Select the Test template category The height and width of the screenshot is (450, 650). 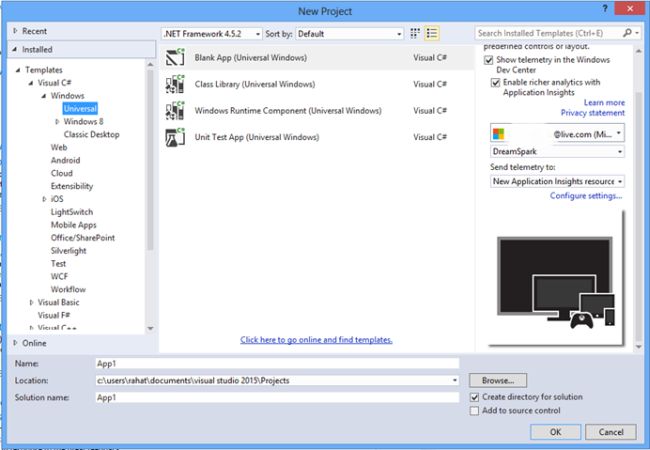point(58,264)
